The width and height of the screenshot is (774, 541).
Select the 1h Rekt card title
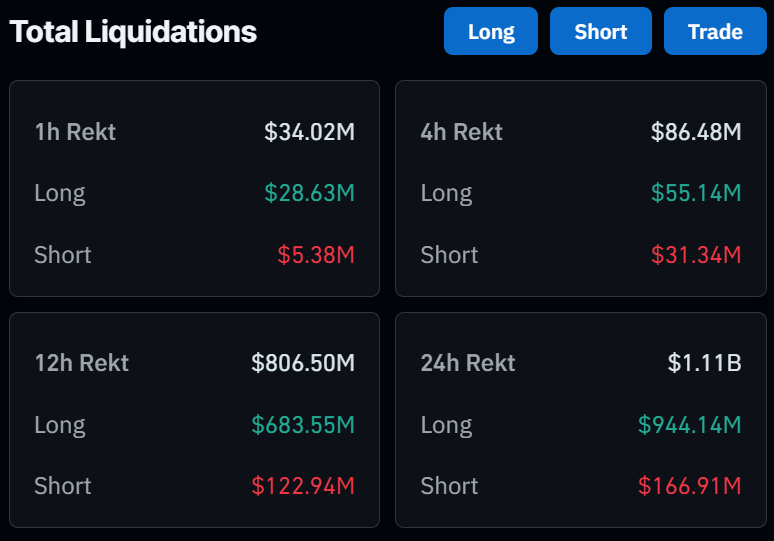pos(75,132)
